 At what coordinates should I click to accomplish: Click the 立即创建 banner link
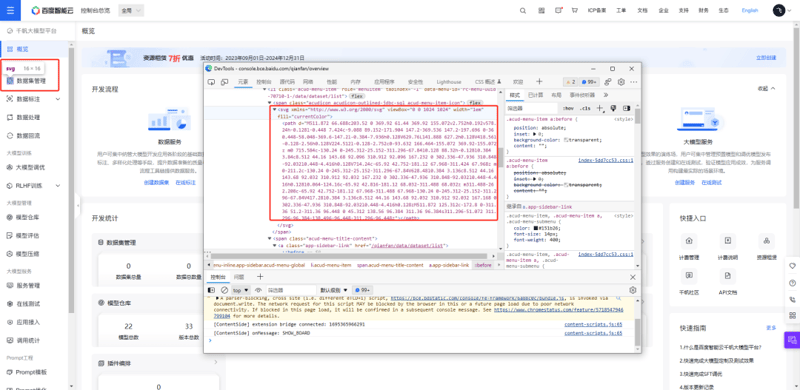(x=766, y=58)
